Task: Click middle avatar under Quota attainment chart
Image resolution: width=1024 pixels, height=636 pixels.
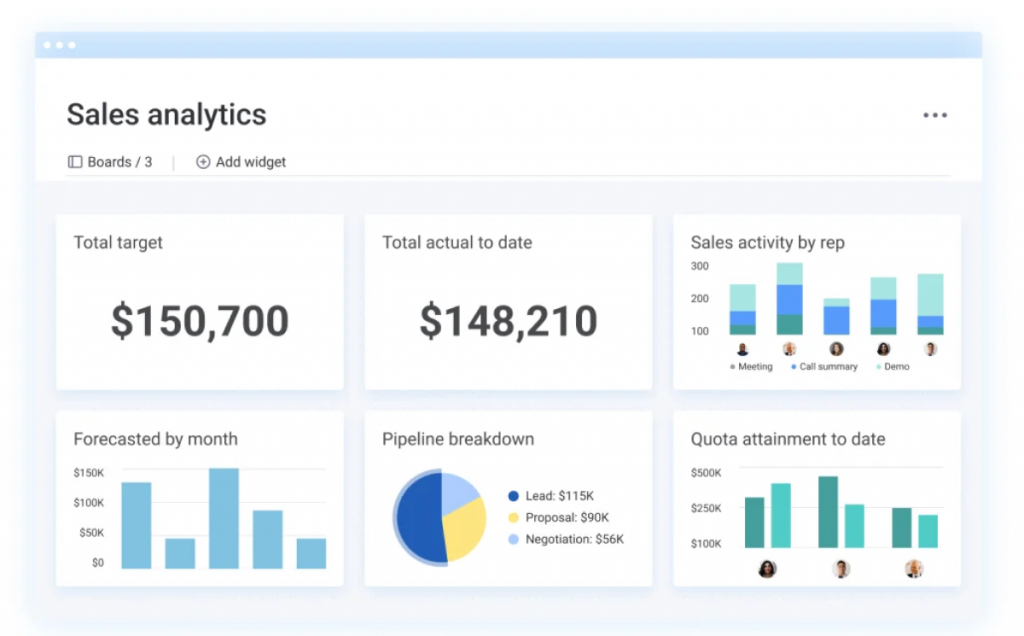Action: pos(841,569)
